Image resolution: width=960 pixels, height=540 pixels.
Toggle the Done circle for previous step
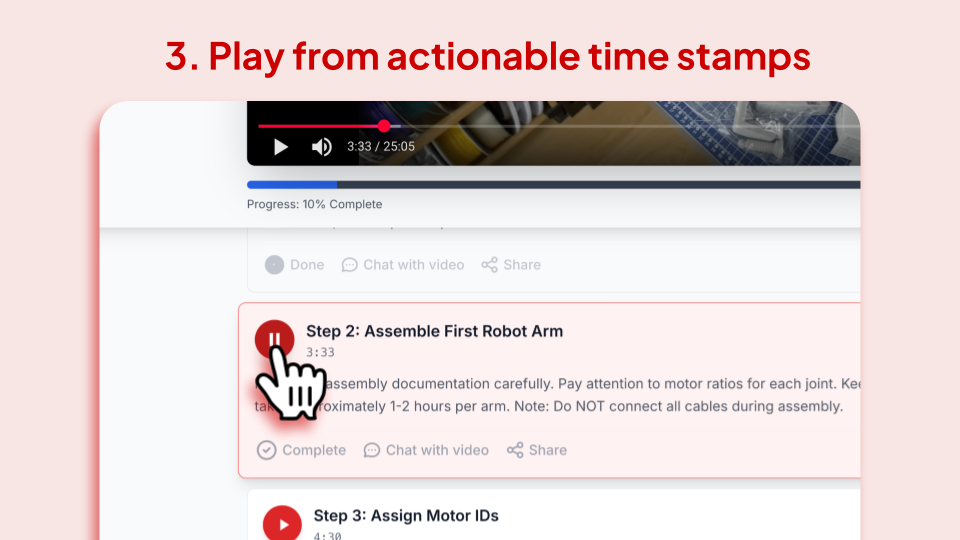coord(274,264)
